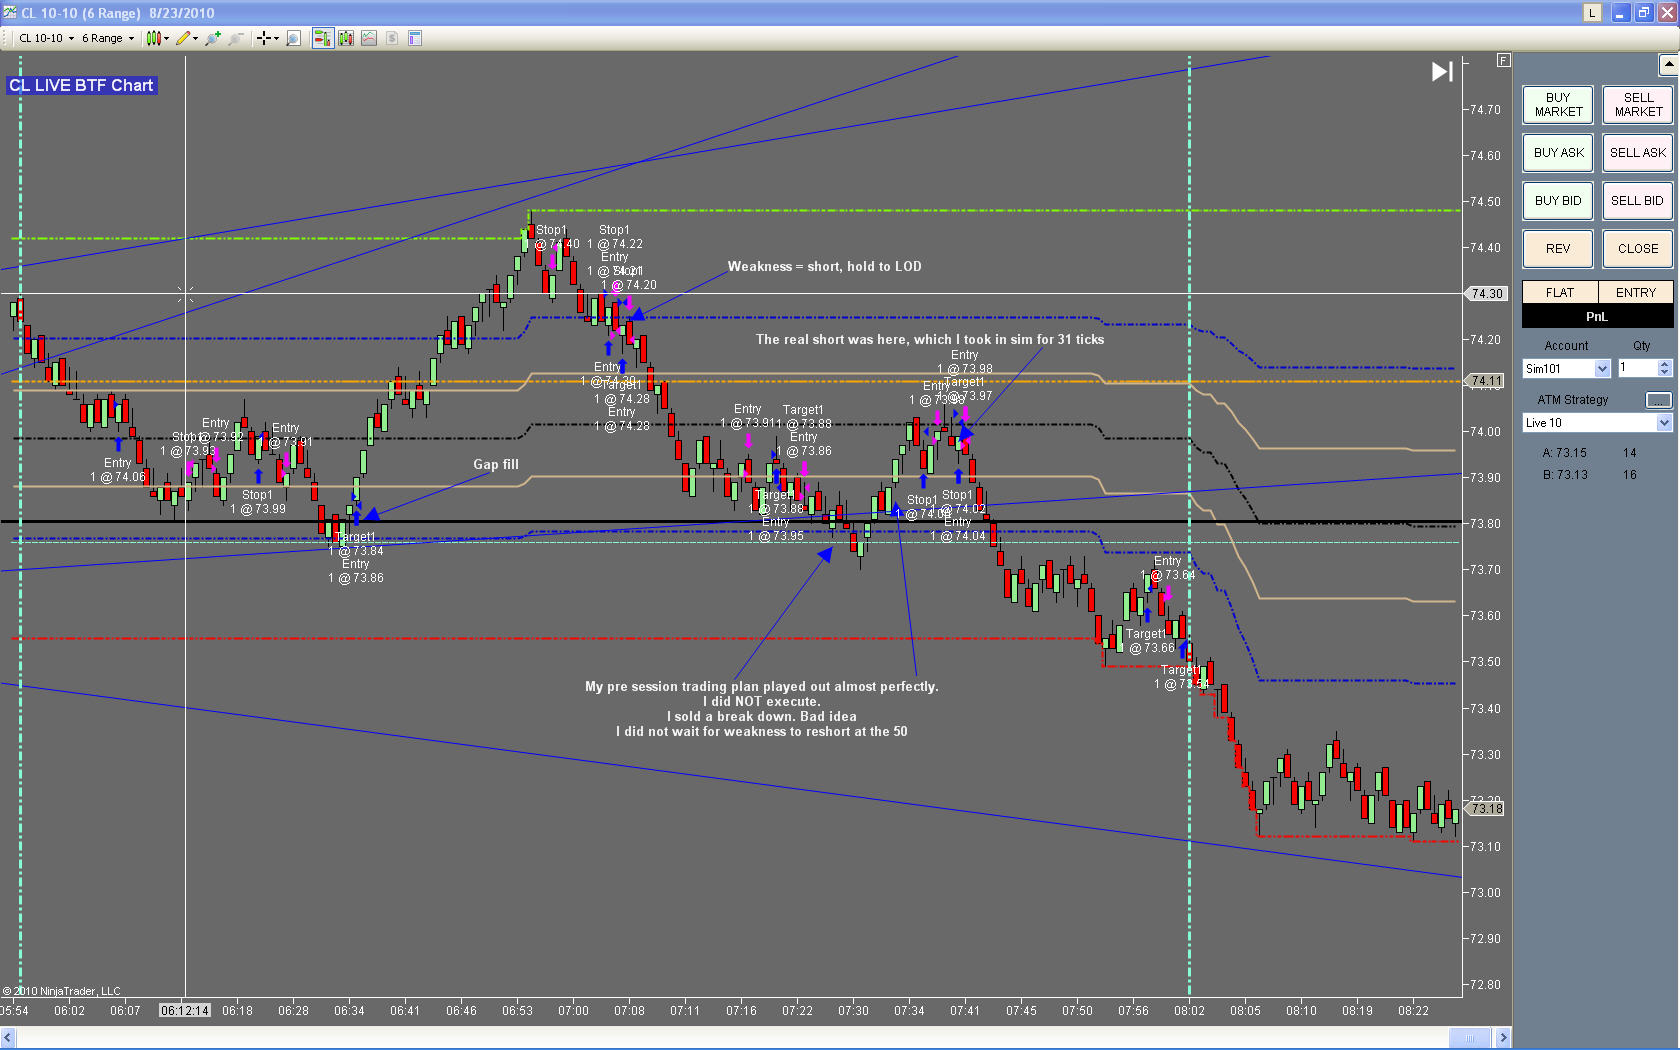Click 'My pre session trading plan' note
The height and width of the screenshot is (1050, 1680).
coord(762,709)
